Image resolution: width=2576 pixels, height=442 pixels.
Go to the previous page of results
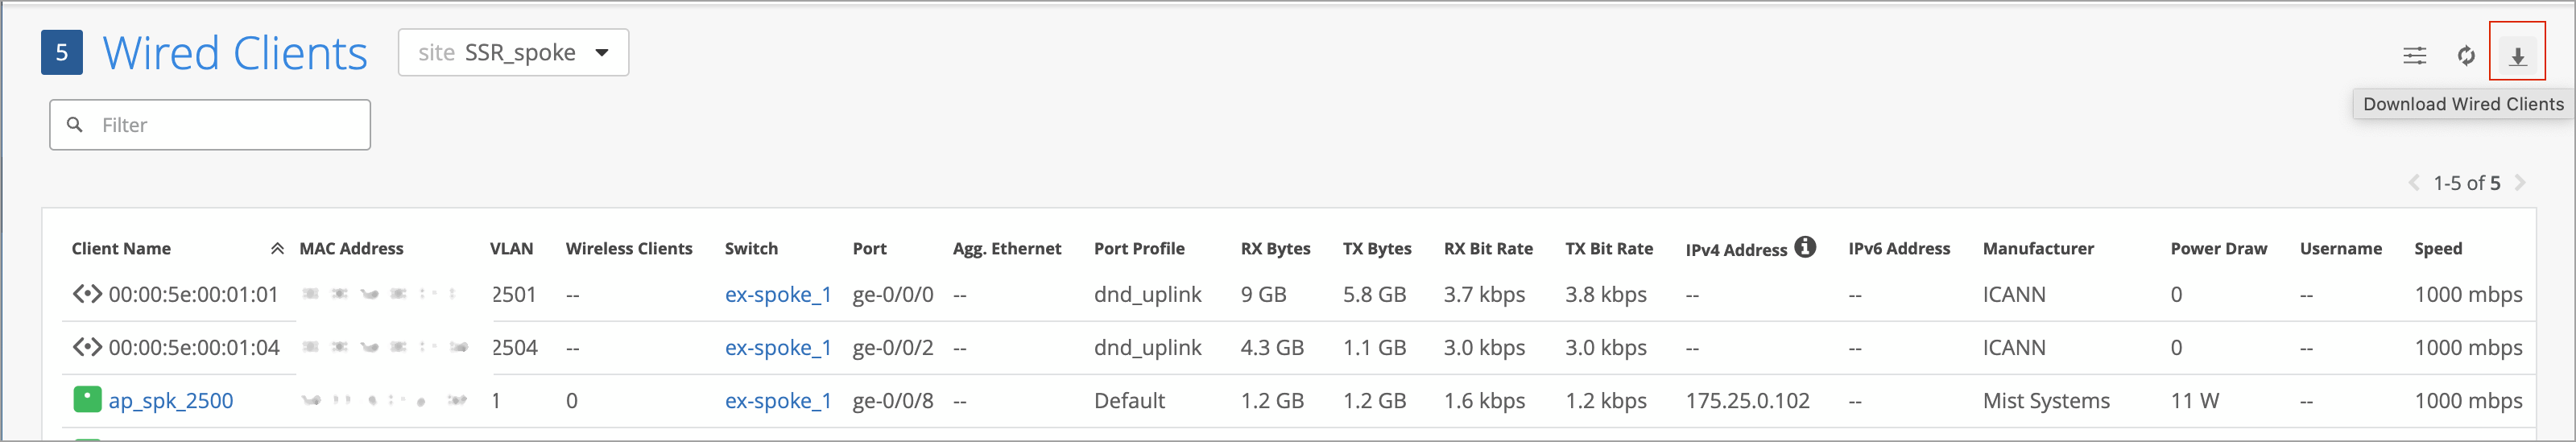click(x=2414, y=183)
